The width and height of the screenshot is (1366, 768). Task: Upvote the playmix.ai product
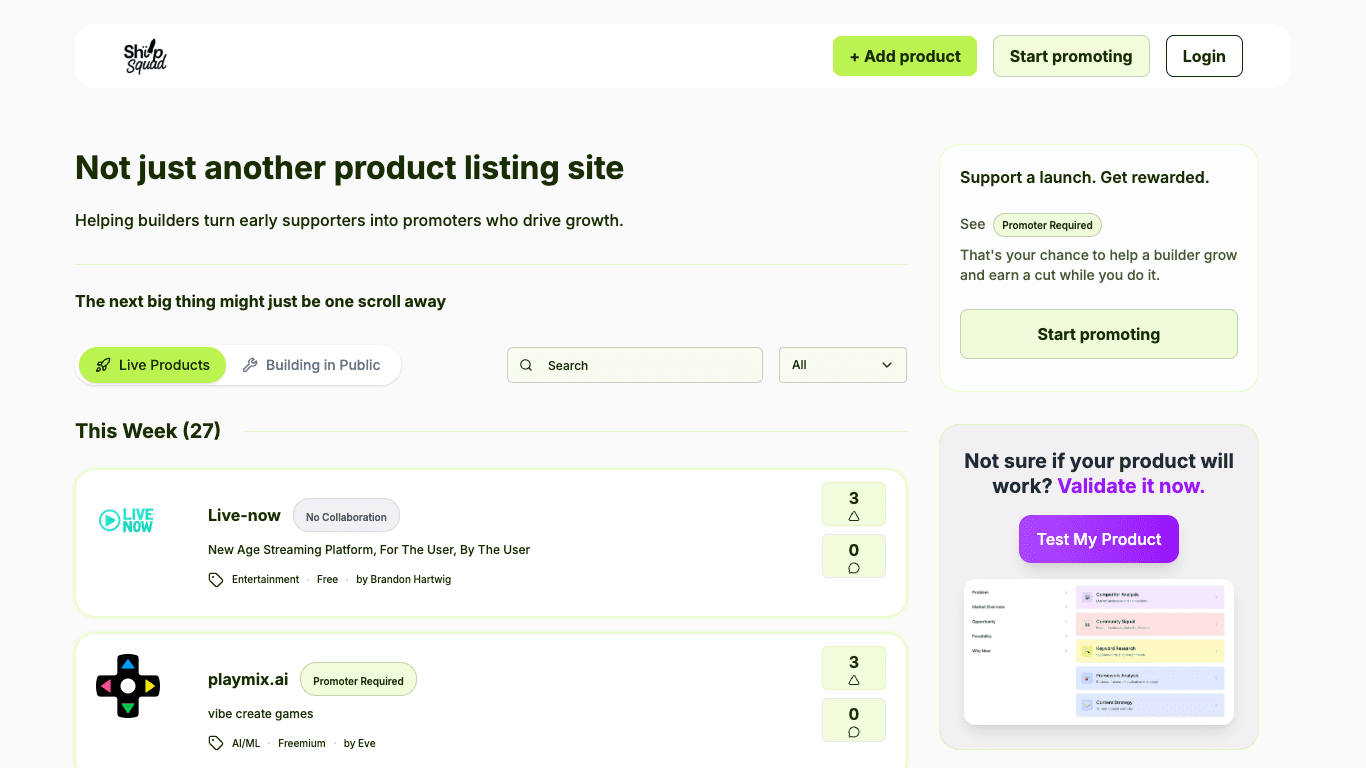click(x=853, y=668)
